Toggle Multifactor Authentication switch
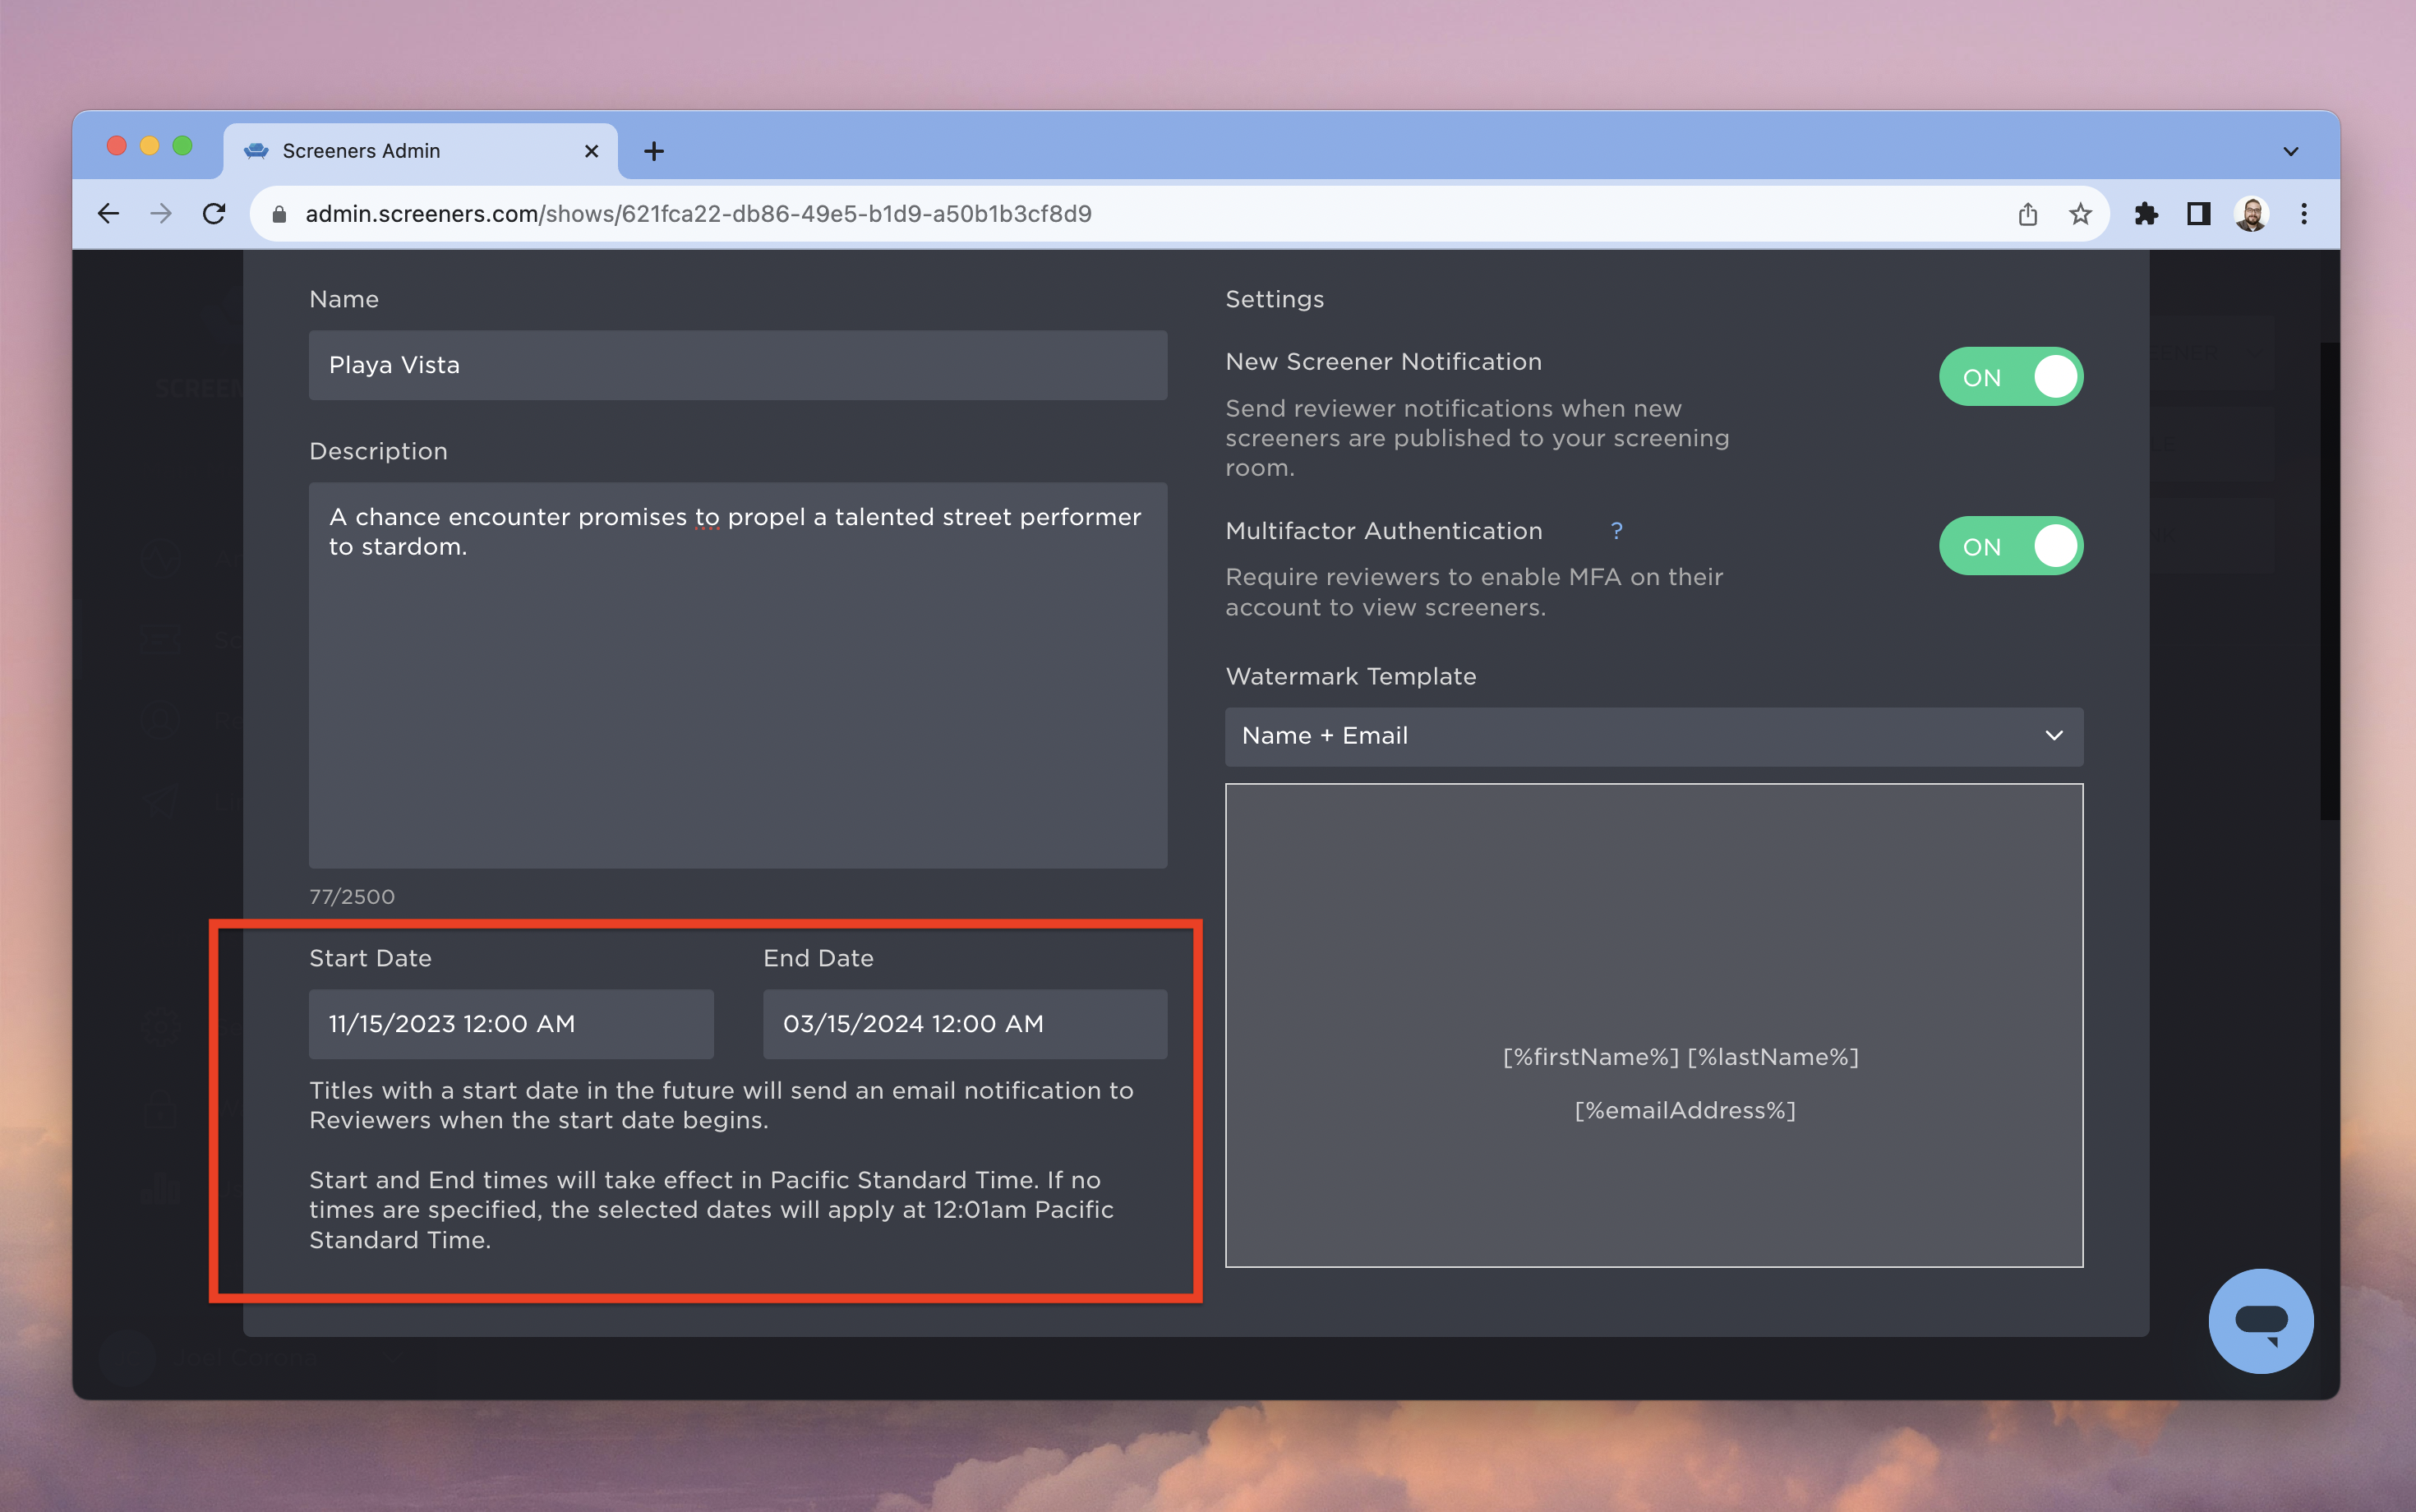 (x=2010, y=546)
